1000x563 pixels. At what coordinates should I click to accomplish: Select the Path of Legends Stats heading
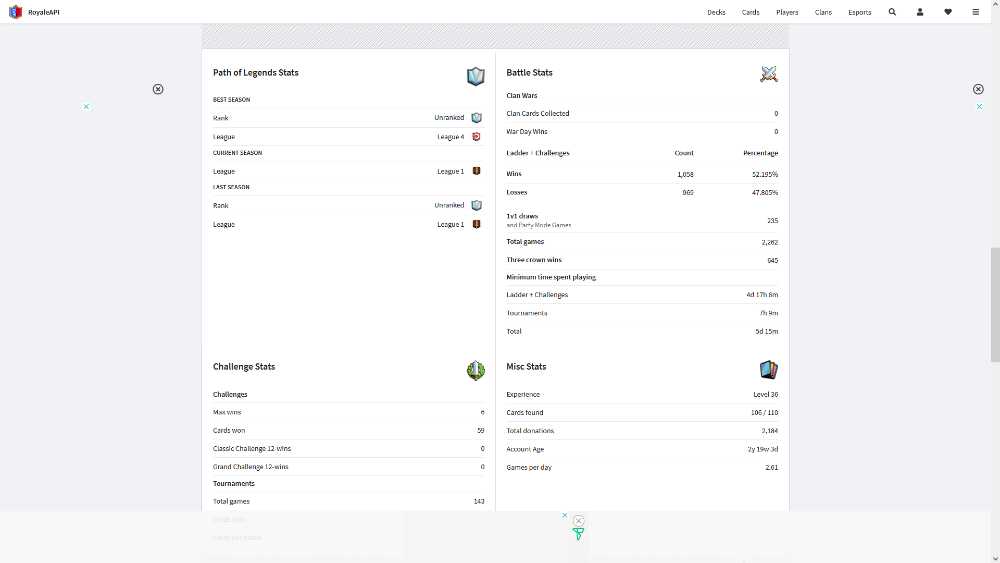coord(256,73)
